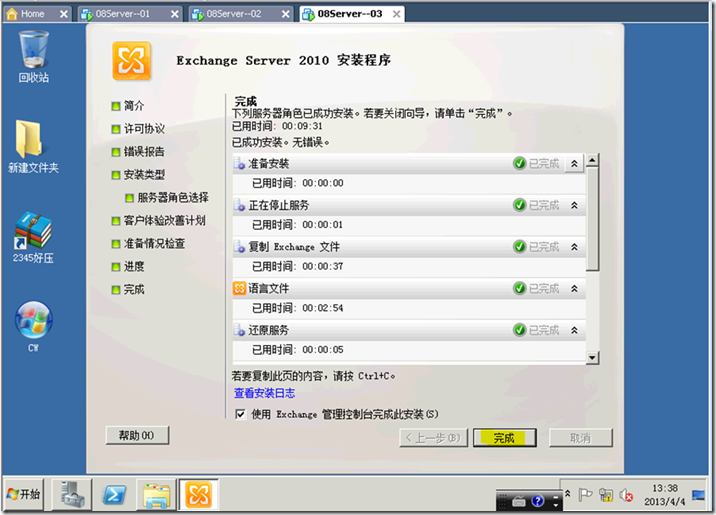Collapse the 还原服务 section
Image resolution: width=716 pixels, height=515 pixels.
[x=574, y=330]
